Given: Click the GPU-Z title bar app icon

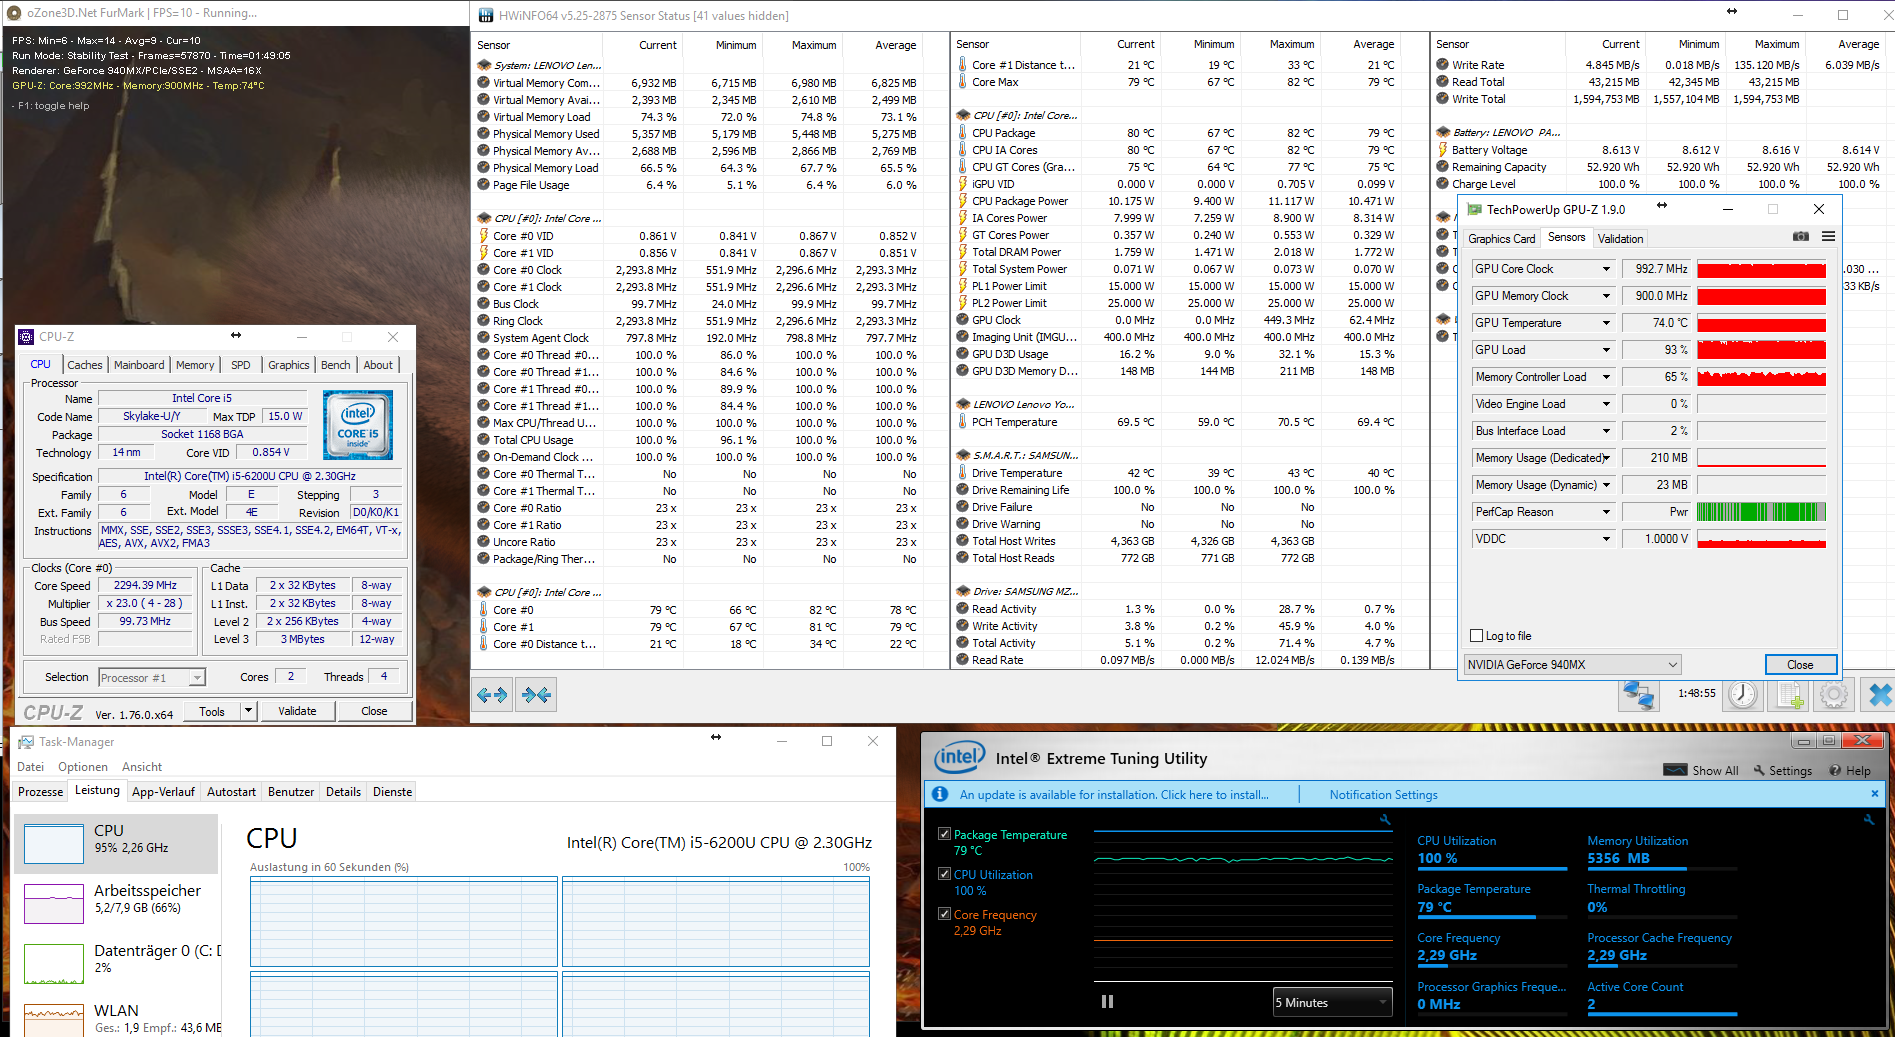Looking at the screenshot, I should click(1474, 209).
